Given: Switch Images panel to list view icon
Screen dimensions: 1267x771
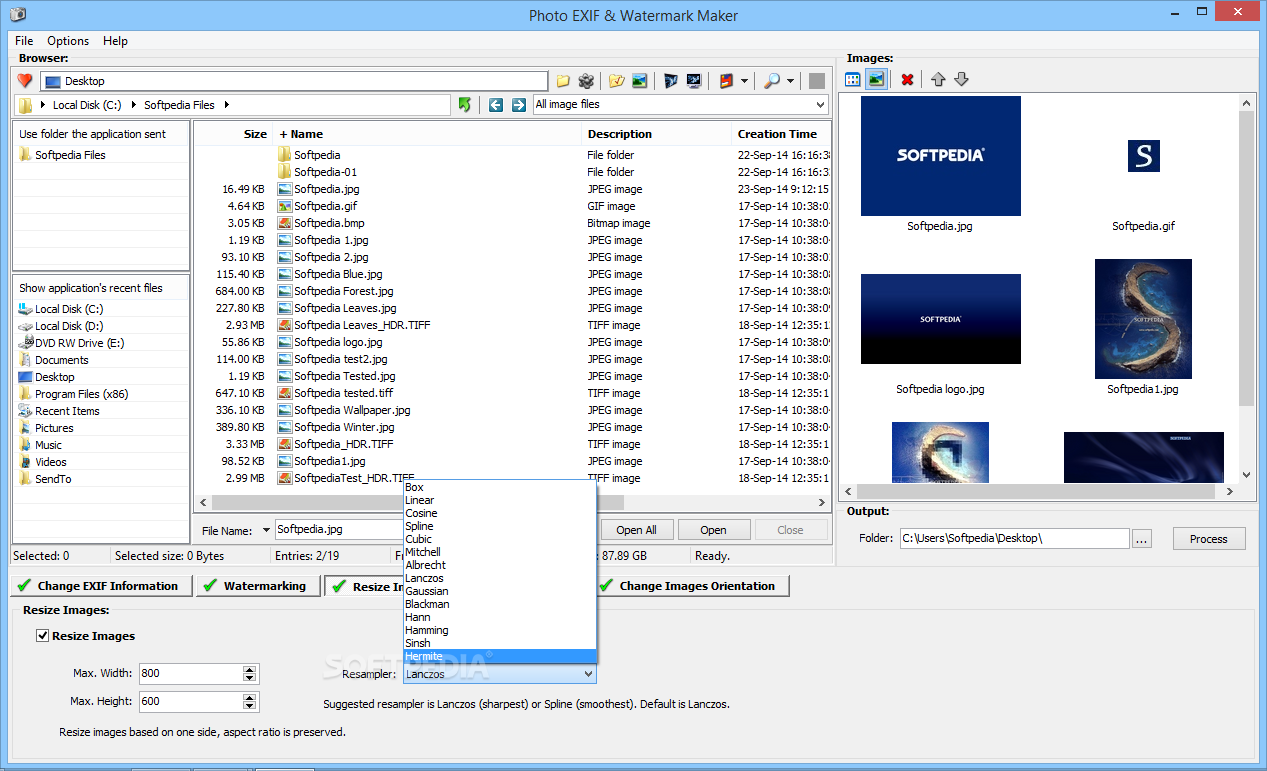Looking at the screenshot, I should pos(853,79).
